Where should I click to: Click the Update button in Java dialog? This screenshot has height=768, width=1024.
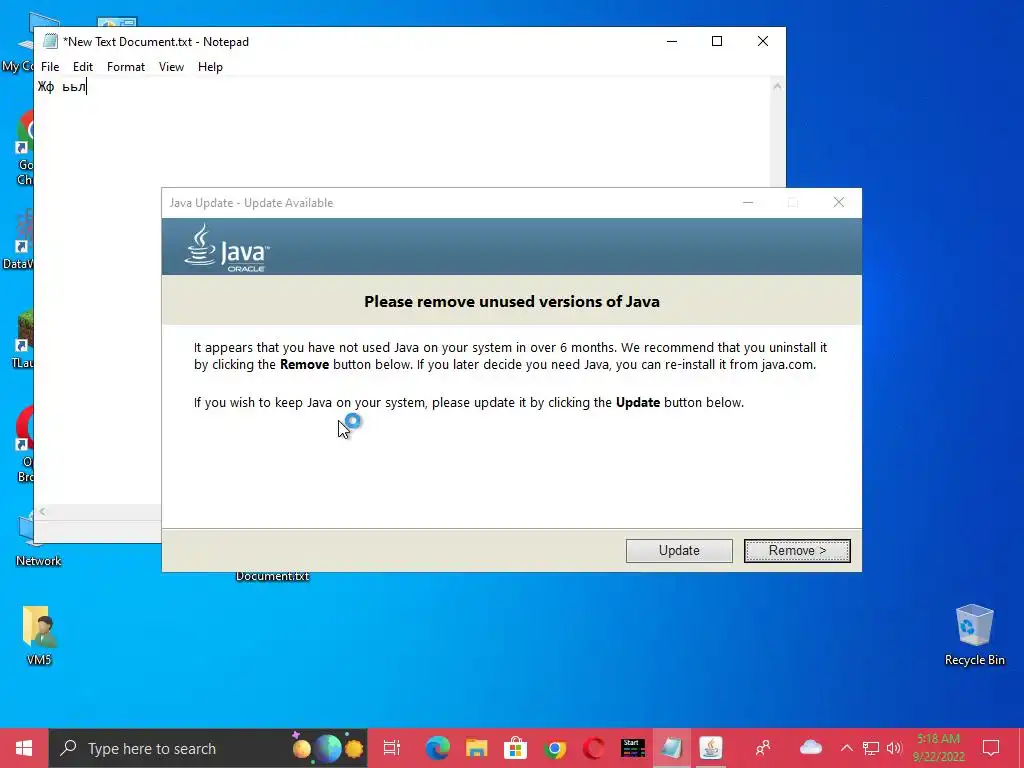(x=679, y=551)
